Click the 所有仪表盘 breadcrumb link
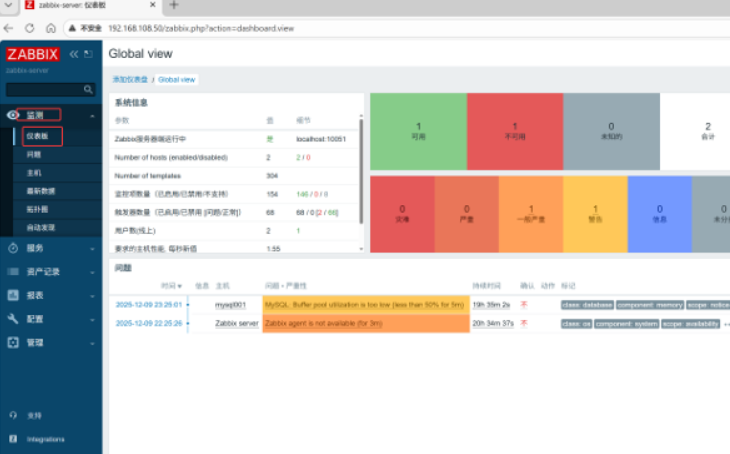This screenshot has width=730, height=454. coord(130,80)
